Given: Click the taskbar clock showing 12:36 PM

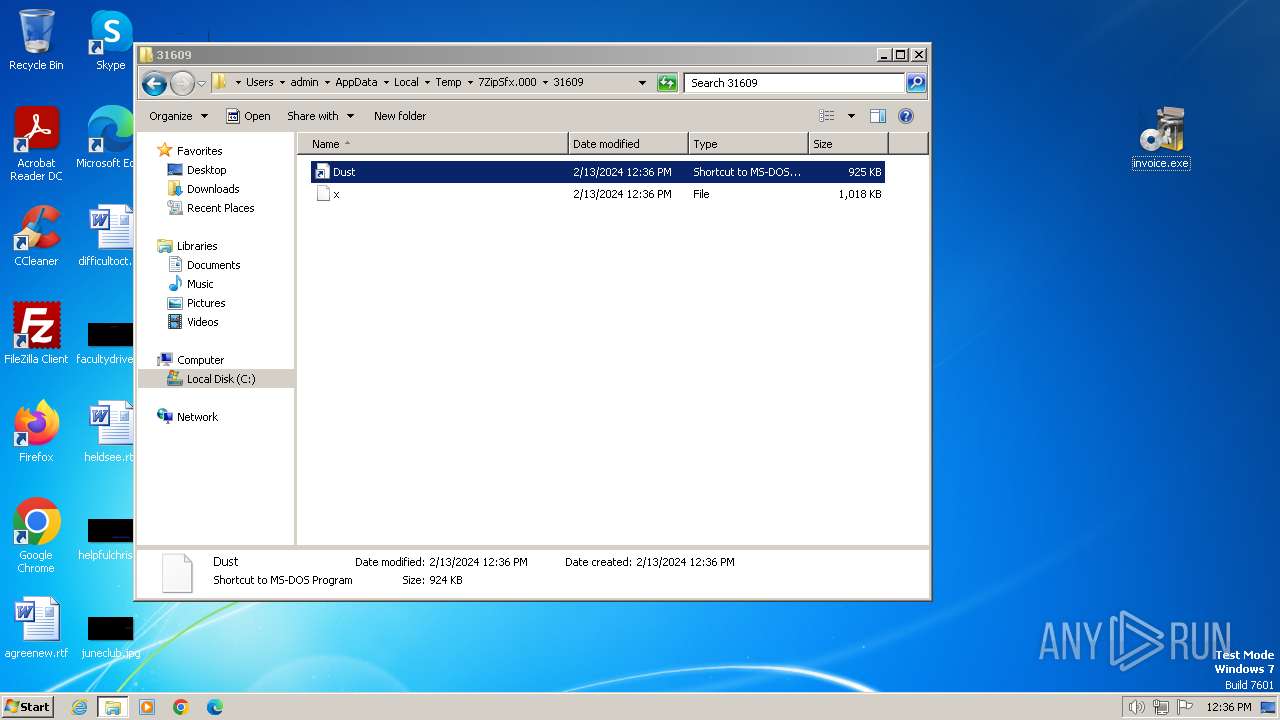Looking at the screenshot, I should tap(1228, 707).
